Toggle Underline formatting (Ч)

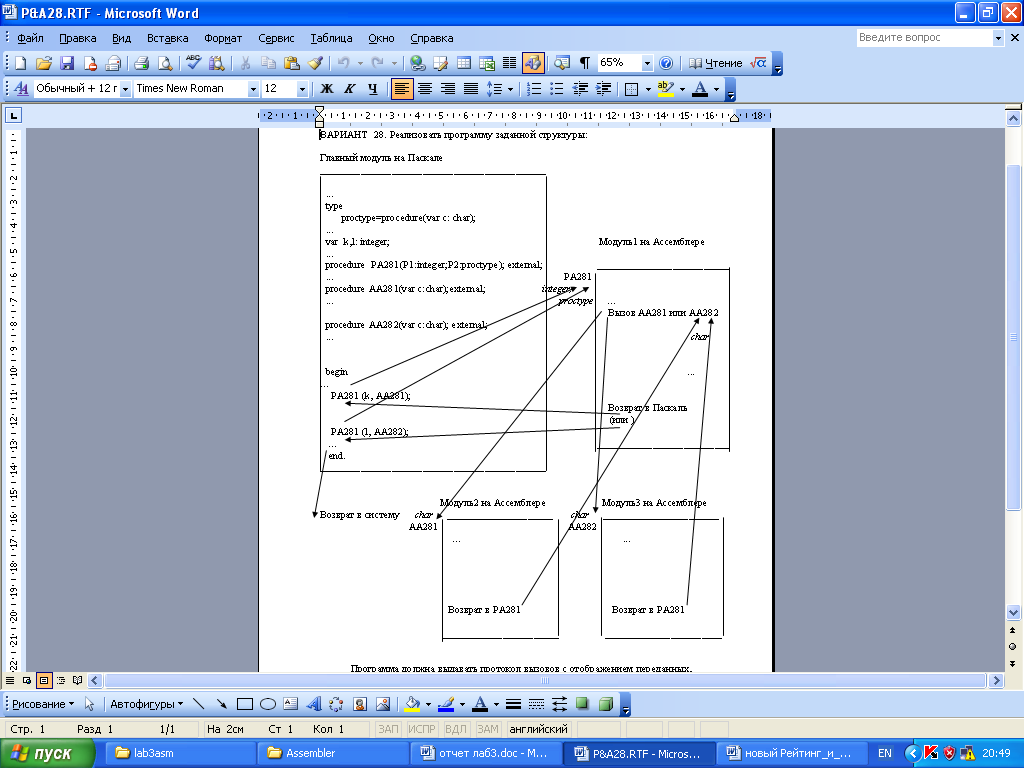coord(372,89)
